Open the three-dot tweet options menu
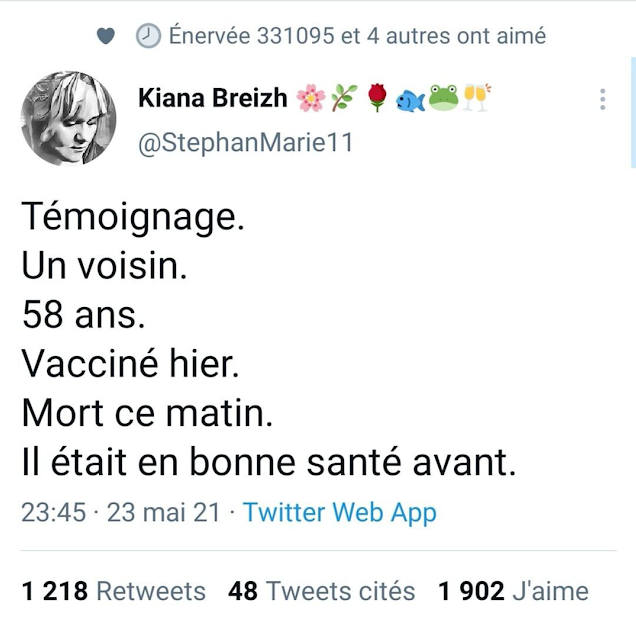 click(x=602, y=99)
